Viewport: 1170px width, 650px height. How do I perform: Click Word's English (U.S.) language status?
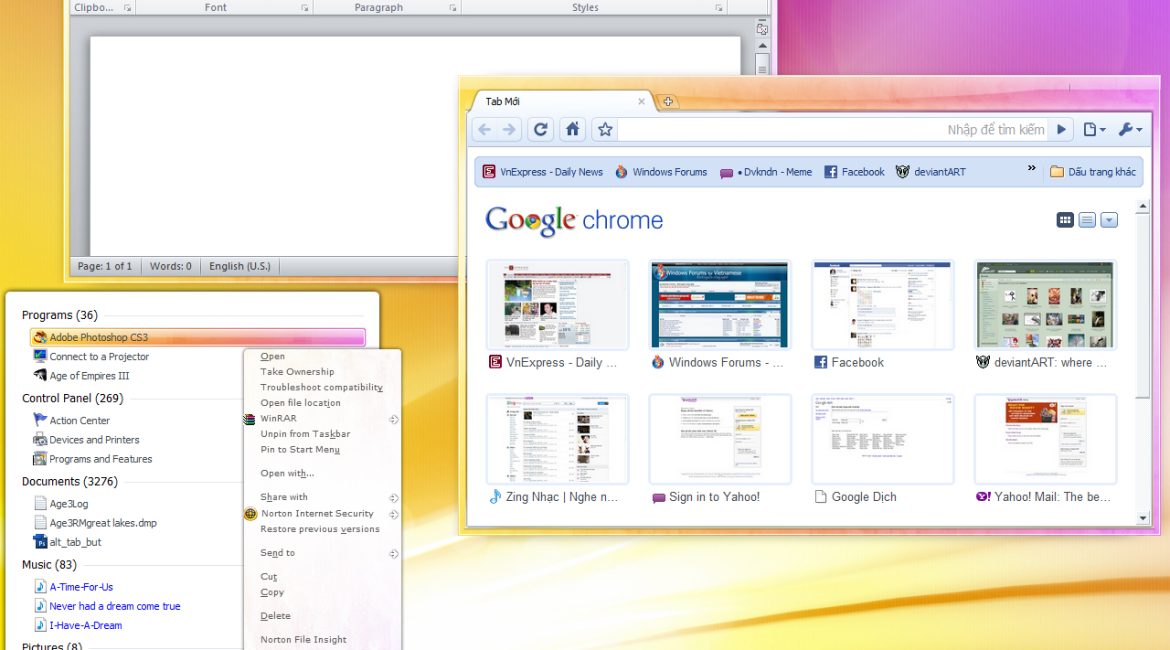(x=240, y=266)
